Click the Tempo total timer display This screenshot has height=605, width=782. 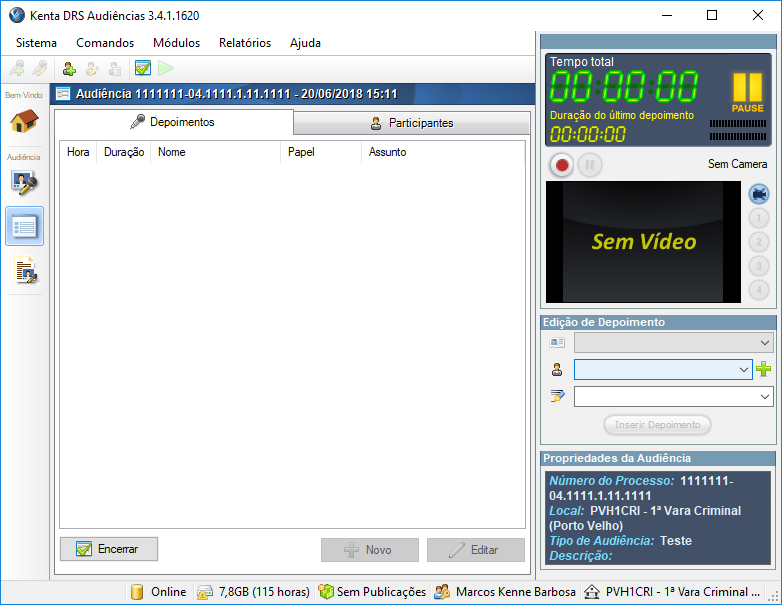click(x=624, y=86)
